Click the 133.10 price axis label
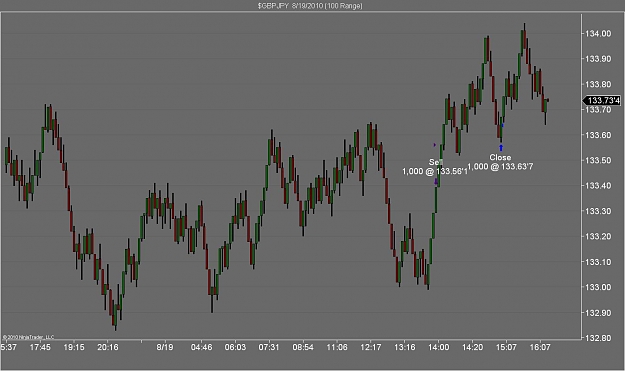The width and height of the screenshot is (625, 371). click(x=597, y=262)
